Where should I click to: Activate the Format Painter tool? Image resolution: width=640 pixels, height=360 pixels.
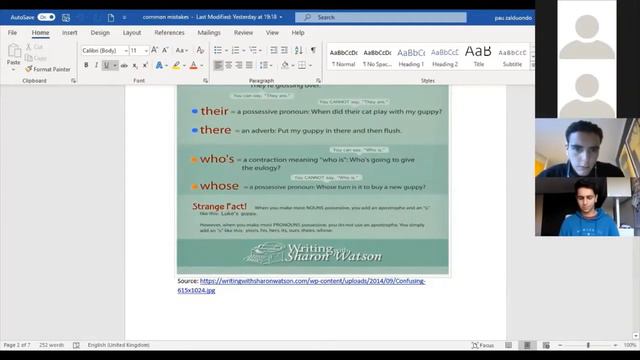pos(48,69)
